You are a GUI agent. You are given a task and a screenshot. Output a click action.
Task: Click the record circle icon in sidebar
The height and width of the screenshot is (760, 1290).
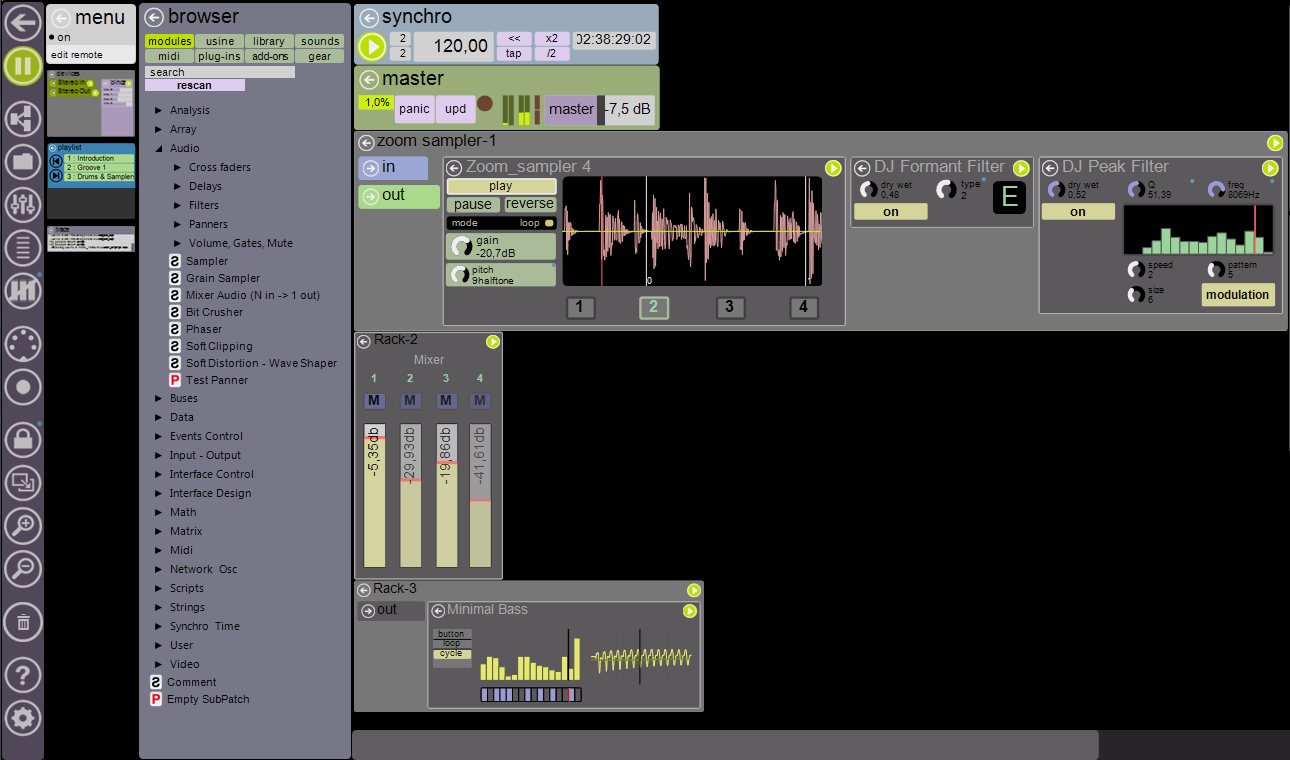point(22,385)
